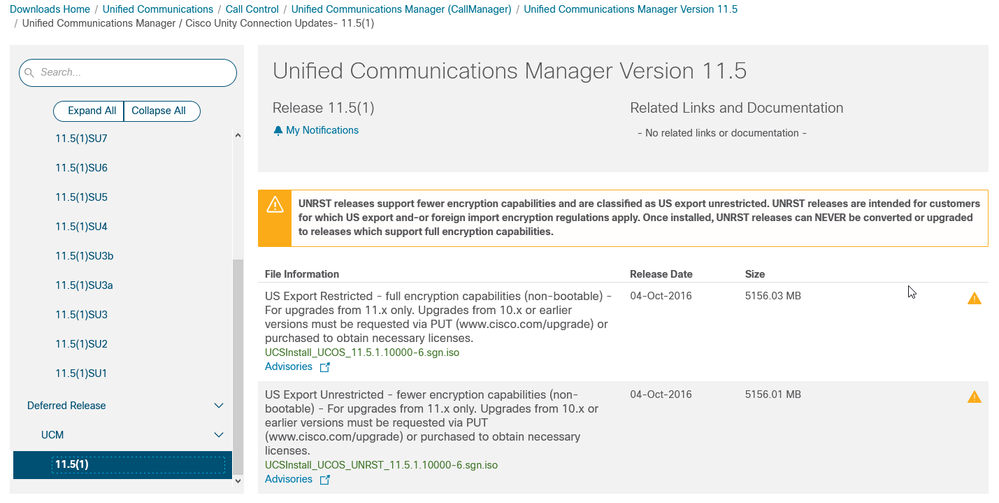Screen dimensions: 999x503
Task: Download UCSInstall_UCOS_11.5.1.10000-6.sgn.iso file
Action: coord(362,353)
